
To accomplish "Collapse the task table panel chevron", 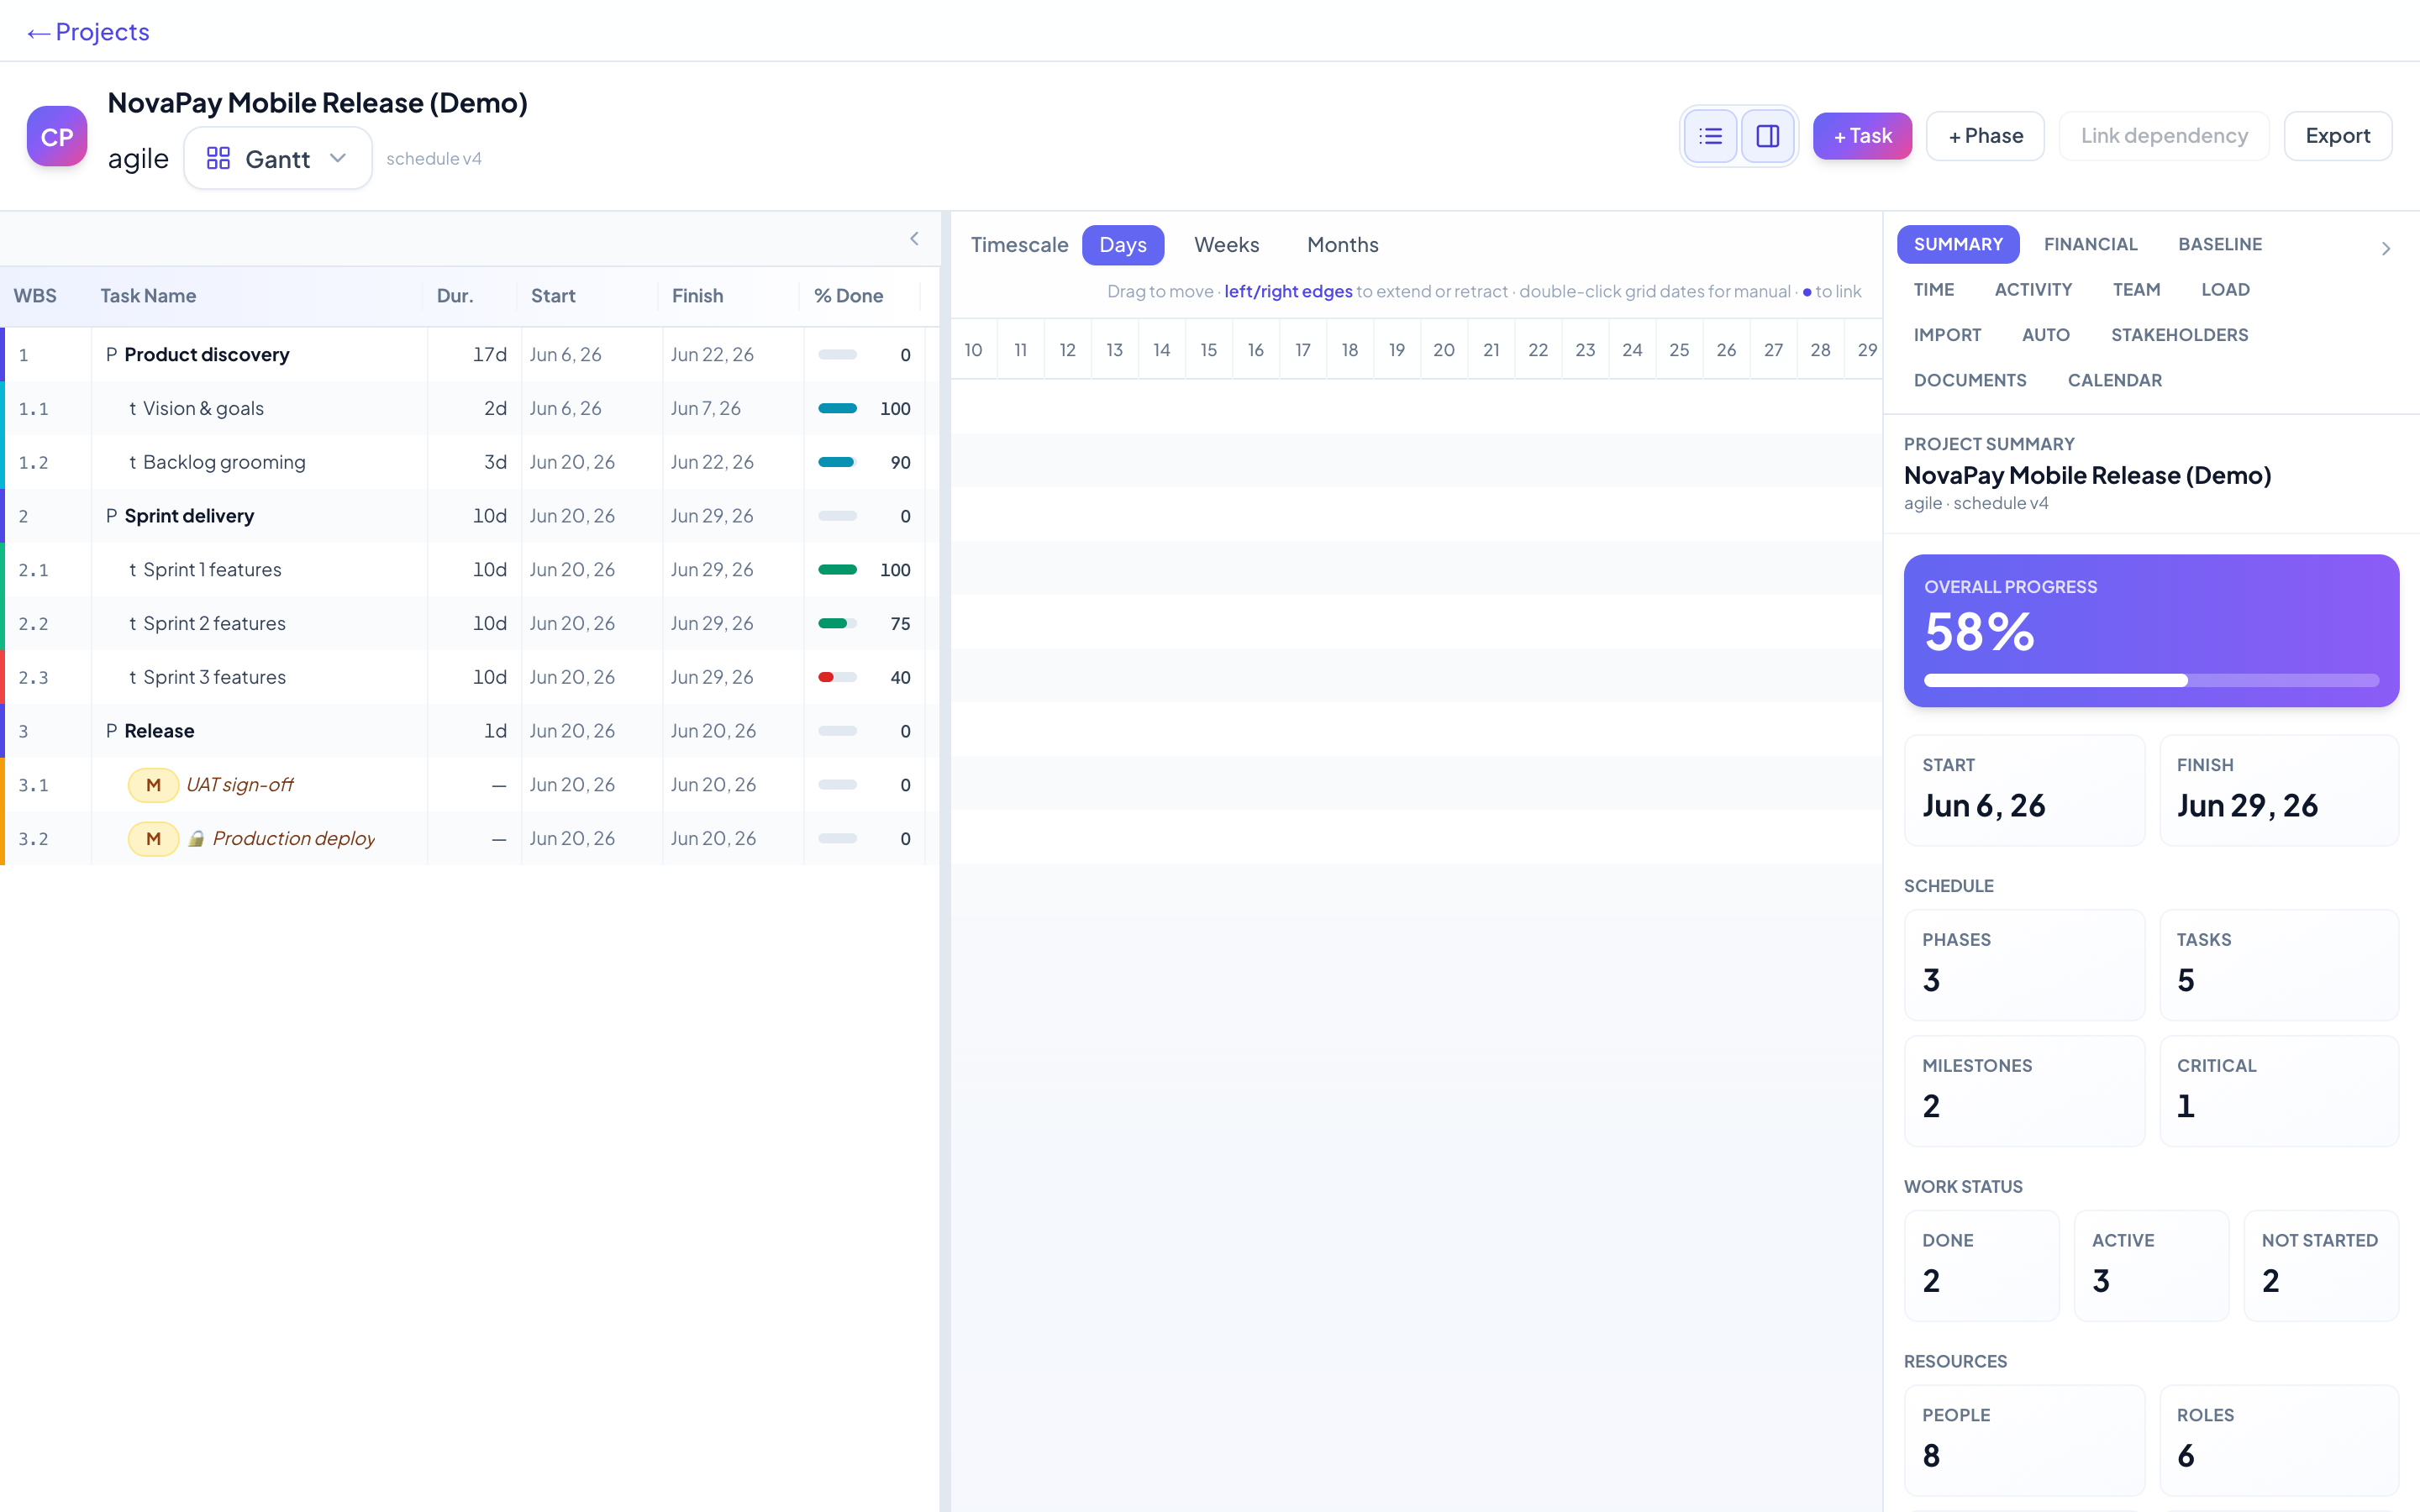I will click(914, 238).
